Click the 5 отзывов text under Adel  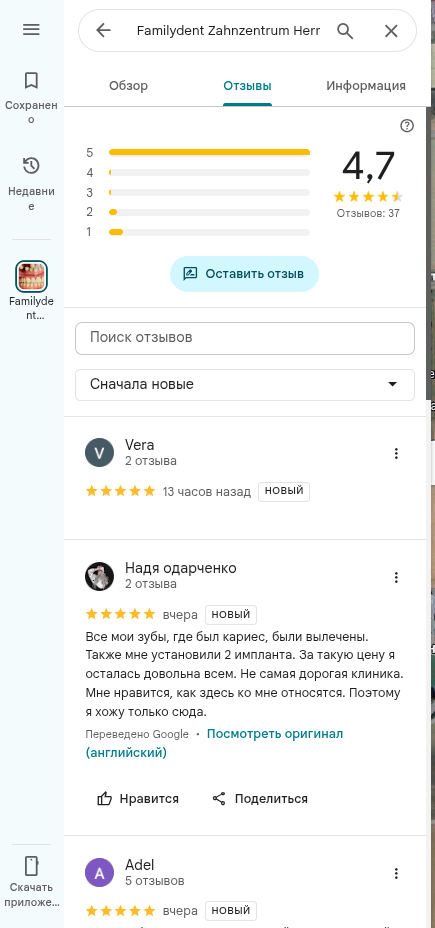coord(154,881)
